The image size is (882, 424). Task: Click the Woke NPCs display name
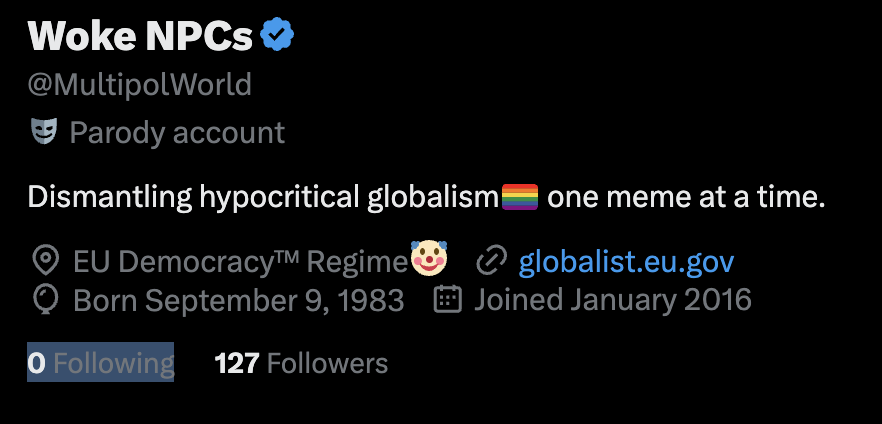(140, 35)
